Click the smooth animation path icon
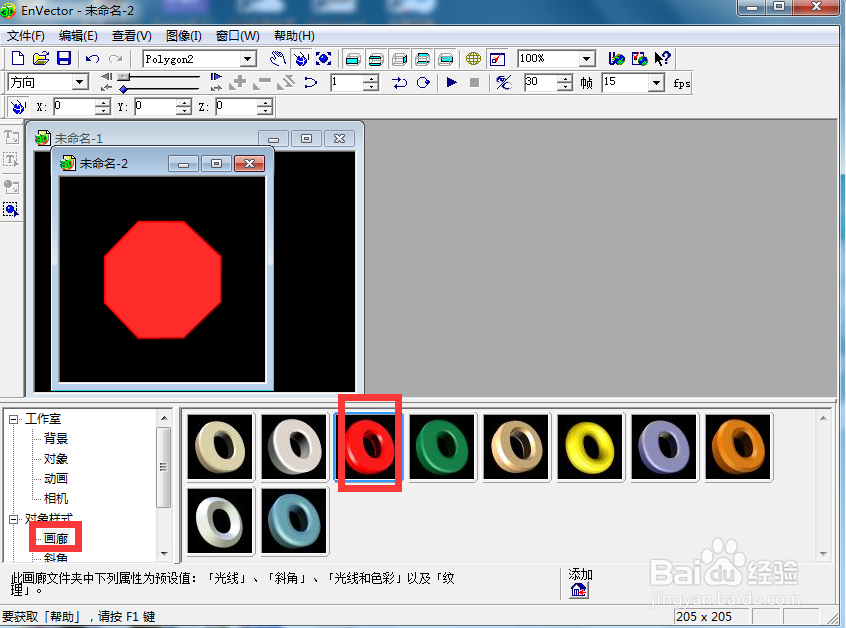The width and height of the screenshot is (846, 628). point(310,83)
